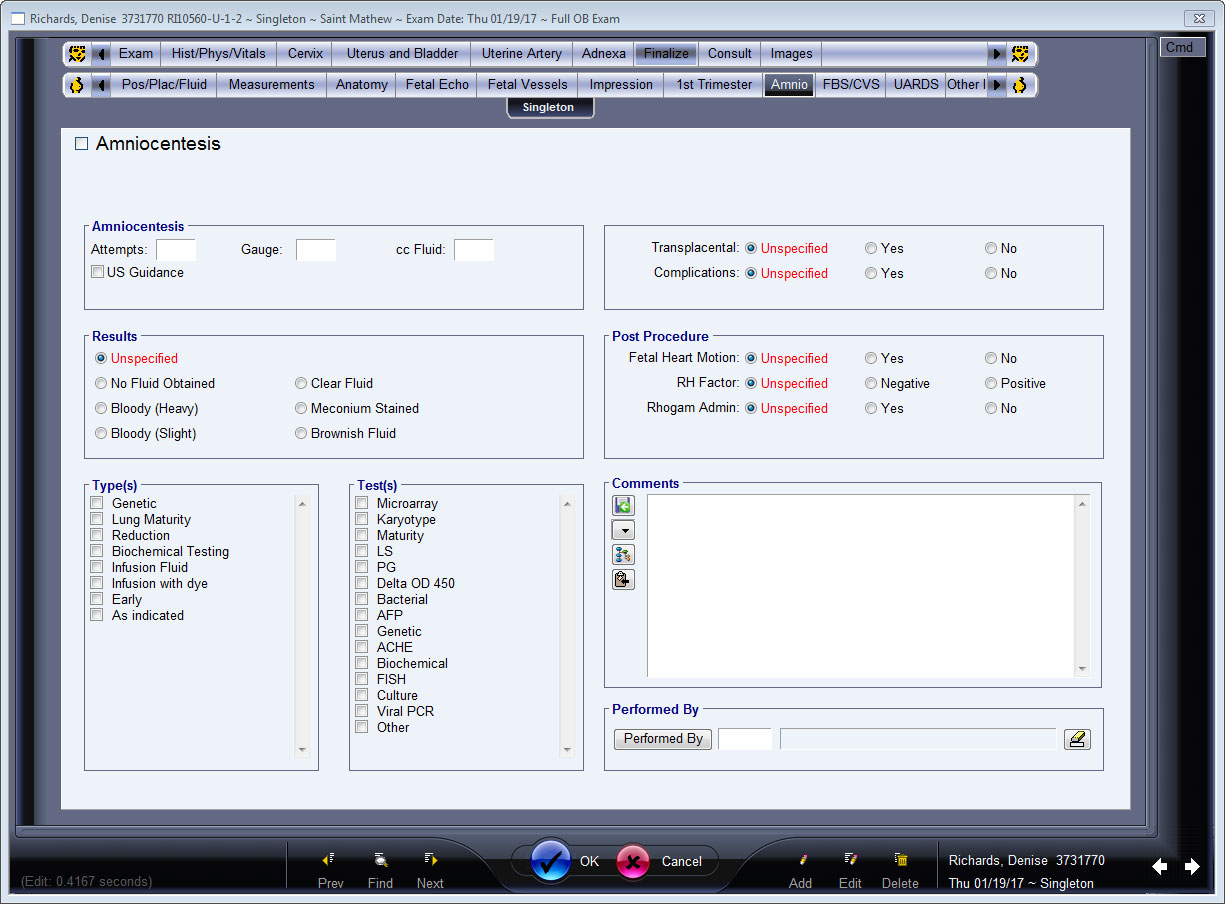Image resolution: width=1225 pixels, height=904 pixels.
Task: Click the Performed By button
Action: click(663, 739)
